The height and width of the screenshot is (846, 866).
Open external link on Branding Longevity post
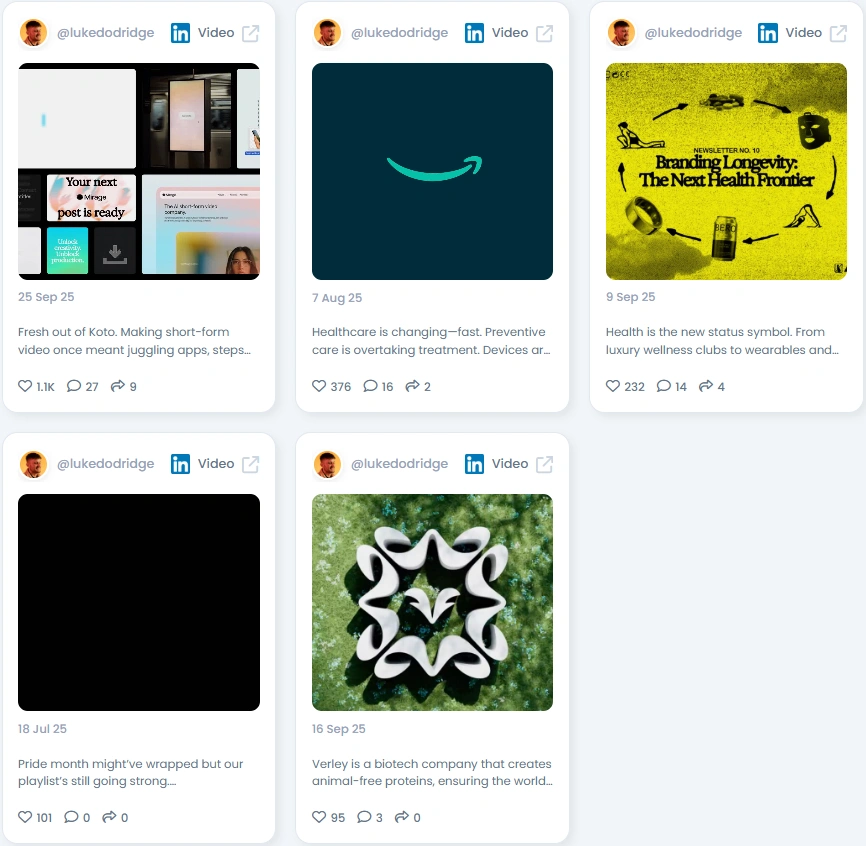point(838,33)
